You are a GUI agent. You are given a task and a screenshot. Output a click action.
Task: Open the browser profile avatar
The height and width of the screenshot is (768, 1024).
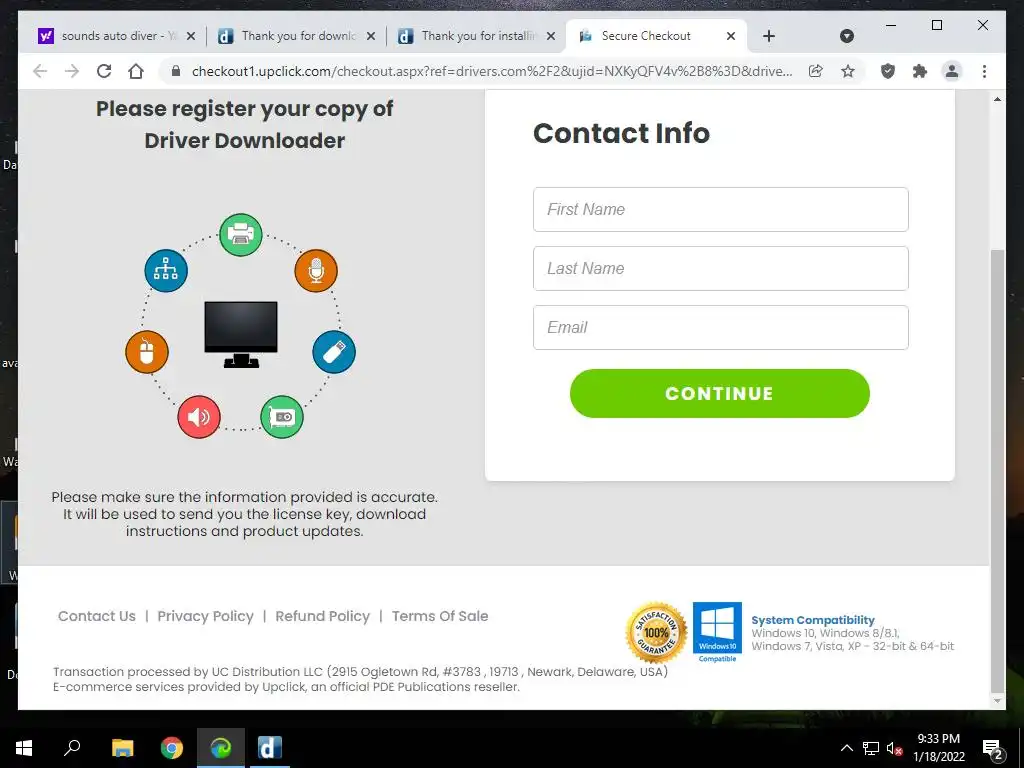click(x=952, y=71)
